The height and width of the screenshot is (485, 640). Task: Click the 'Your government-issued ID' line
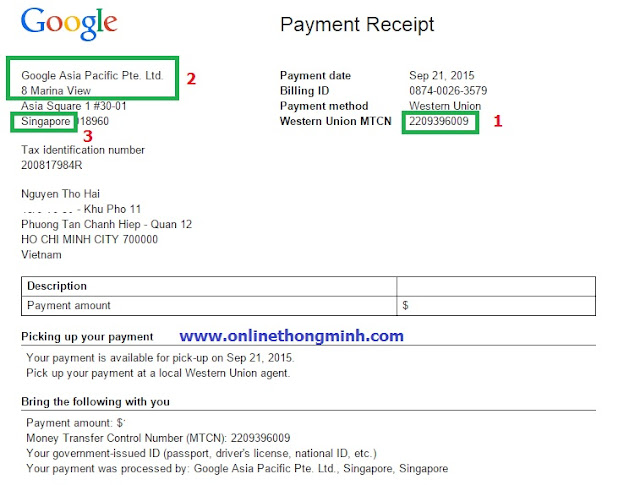click(x=201, y=454)
